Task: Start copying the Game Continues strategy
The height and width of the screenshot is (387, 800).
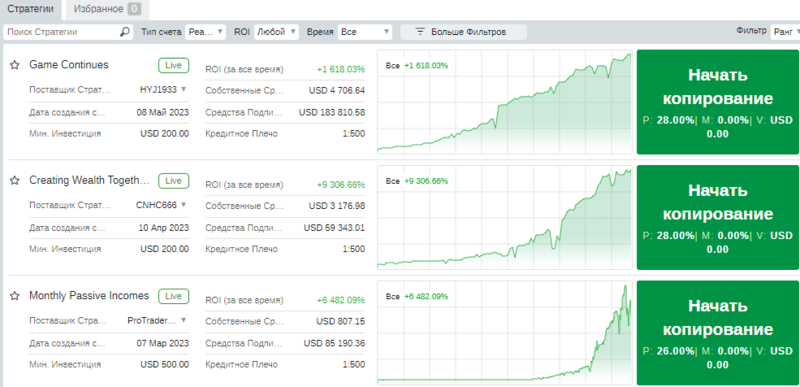Action: click(x=717, y=102)
